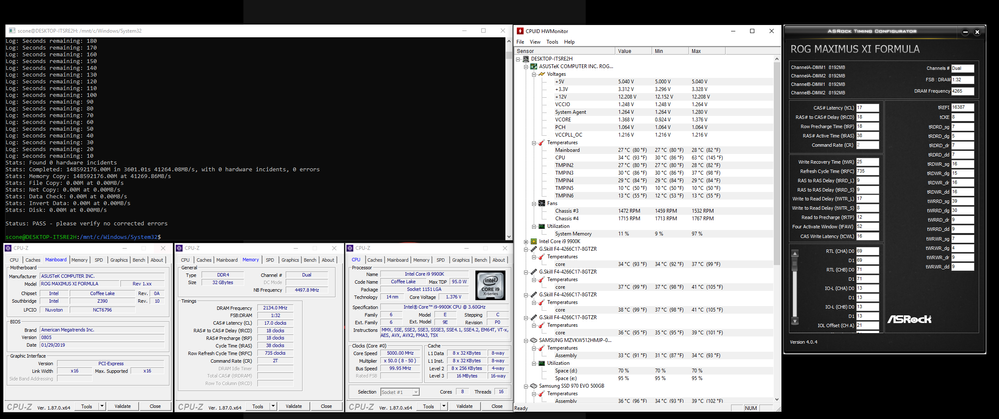Click the DRAM Frequency field in ASRock configurator
999x419 pixels.
click(x=963, y=91)
